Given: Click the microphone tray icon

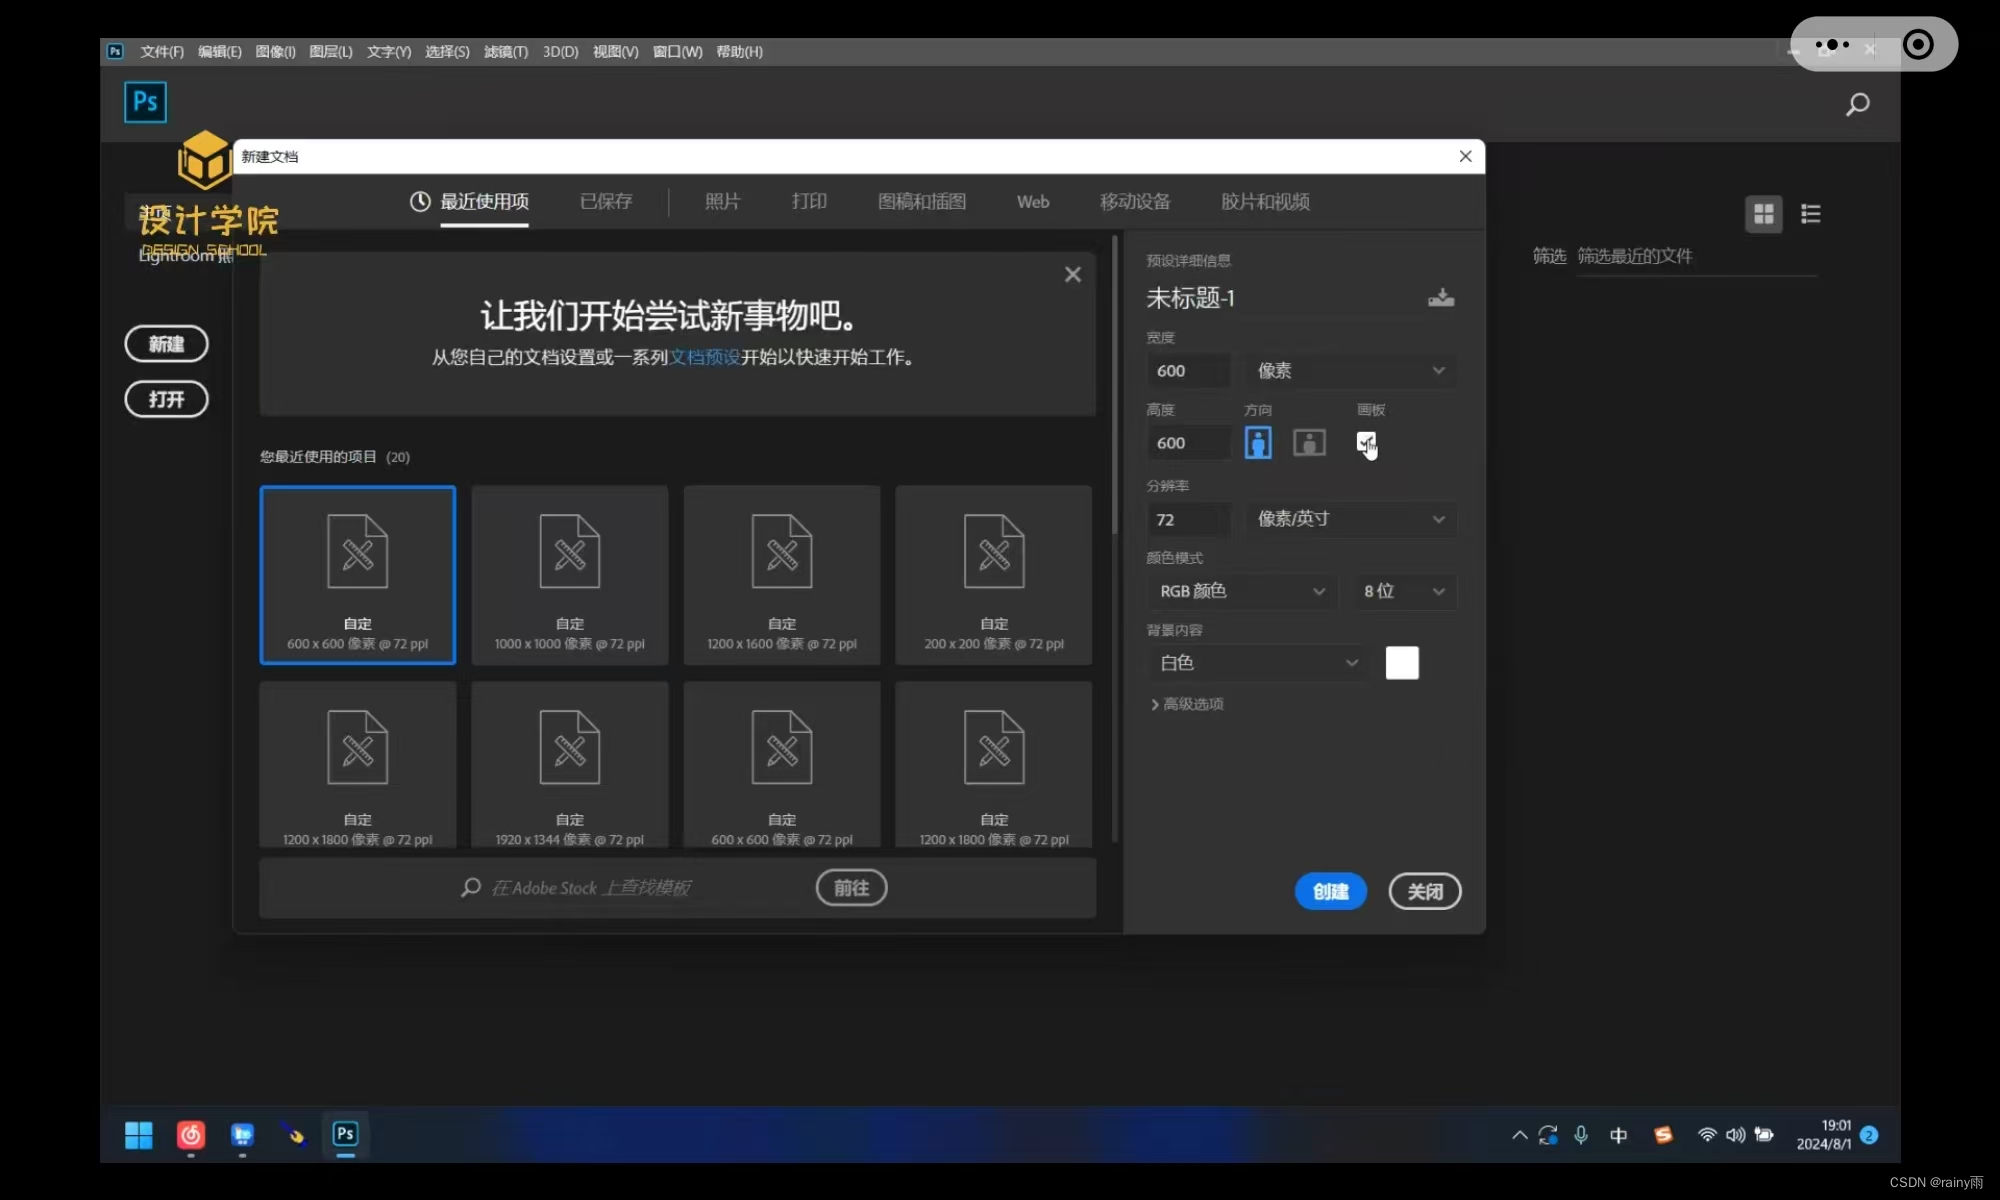Looking at the screenshot, I should (x=1581, y=1135).
